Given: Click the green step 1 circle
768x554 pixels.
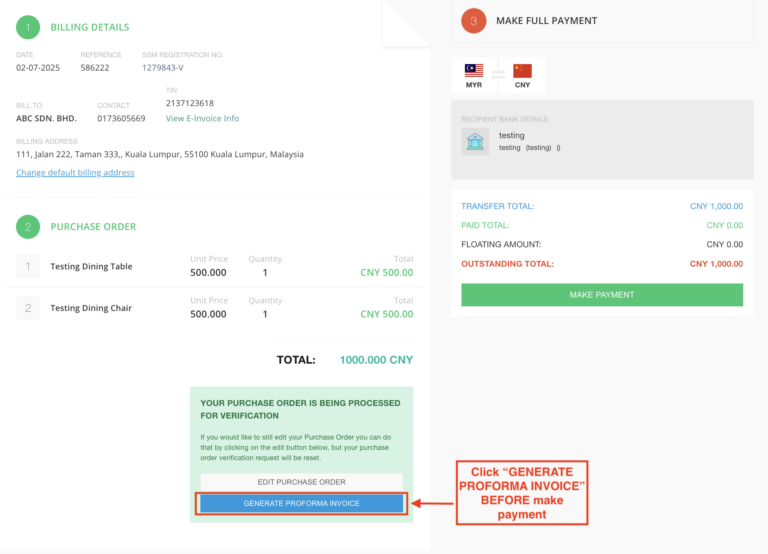Looking at the screenshot, I should (28, 27).
